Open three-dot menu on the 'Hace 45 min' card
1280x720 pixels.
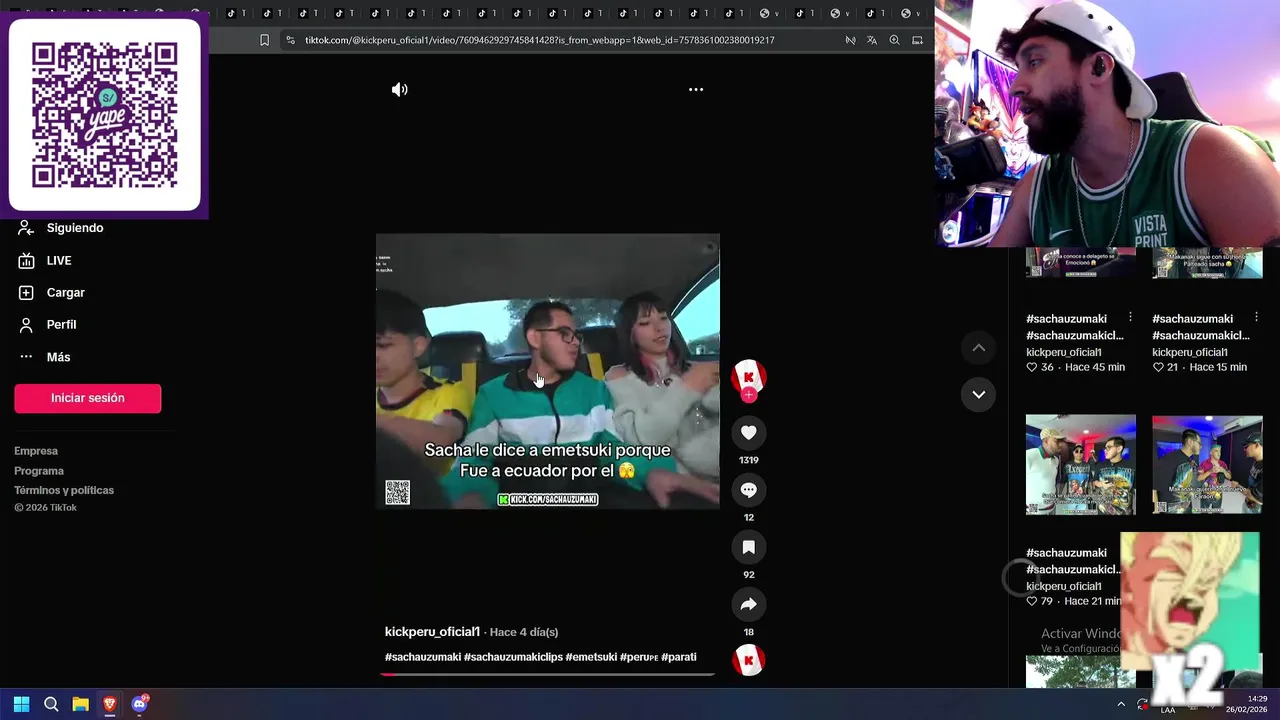(1130, 318)
